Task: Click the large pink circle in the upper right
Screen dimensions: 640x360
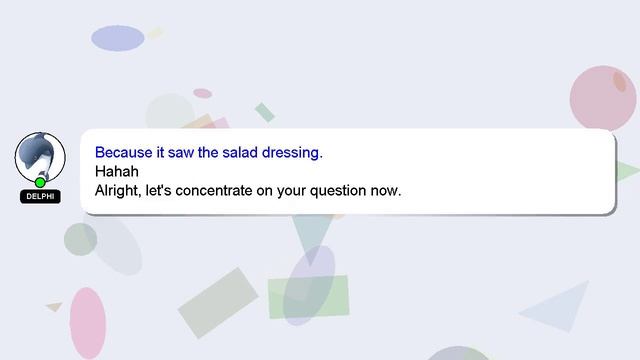Action: pyautogui.click(x=603, y=98)
